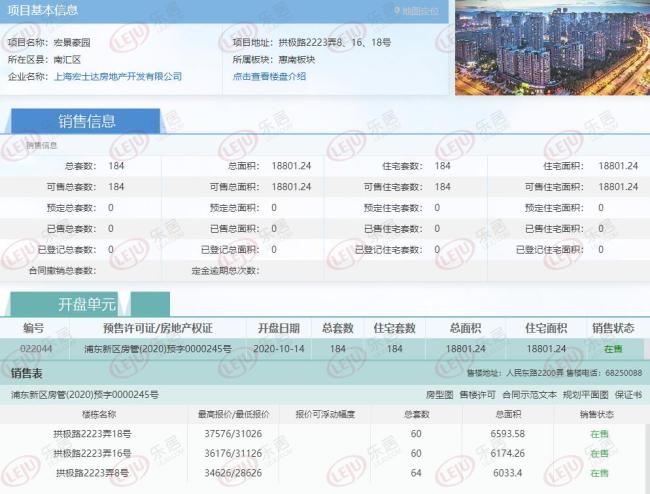Select the blank tab next to 开盘单元
The width and height of the screenshot is (650, 494).
150,304
